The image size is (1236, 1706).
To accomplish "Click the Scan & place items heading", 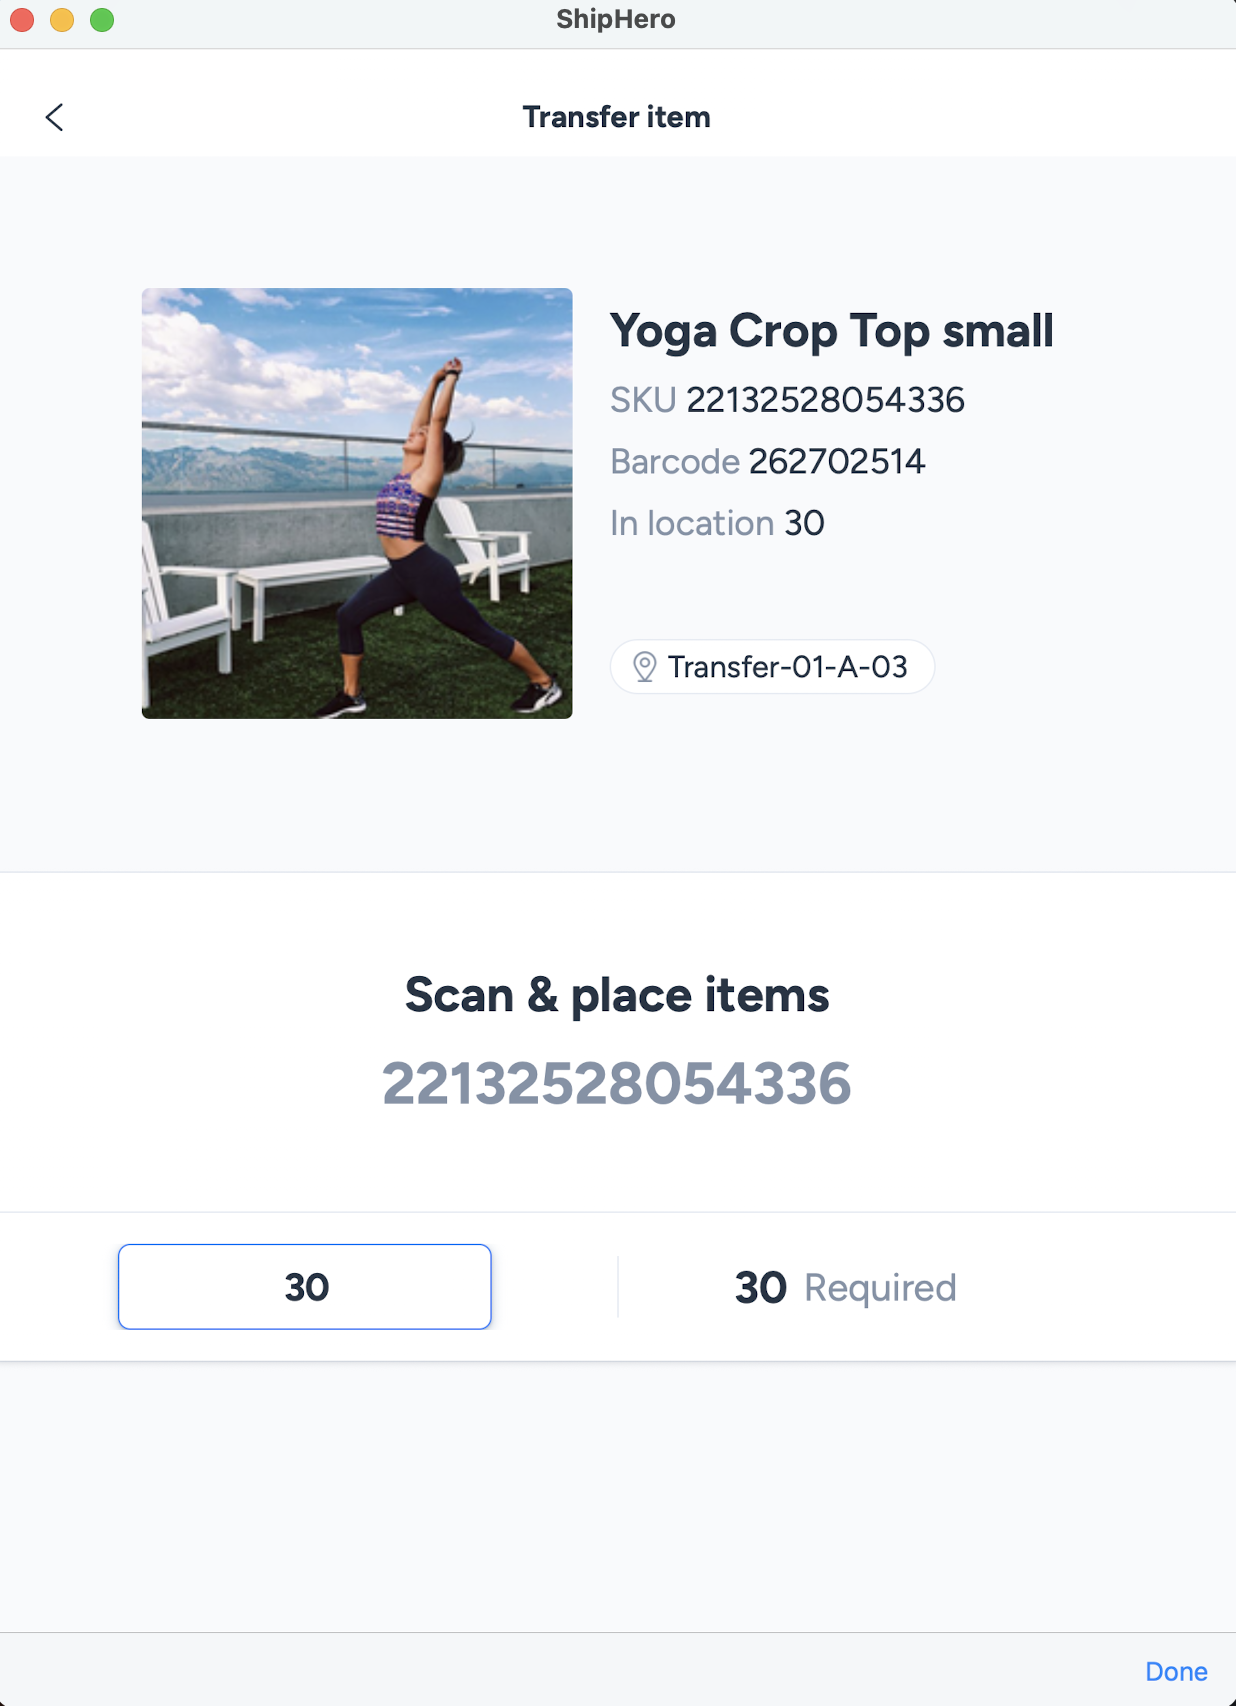I will (x=617, y=996).
